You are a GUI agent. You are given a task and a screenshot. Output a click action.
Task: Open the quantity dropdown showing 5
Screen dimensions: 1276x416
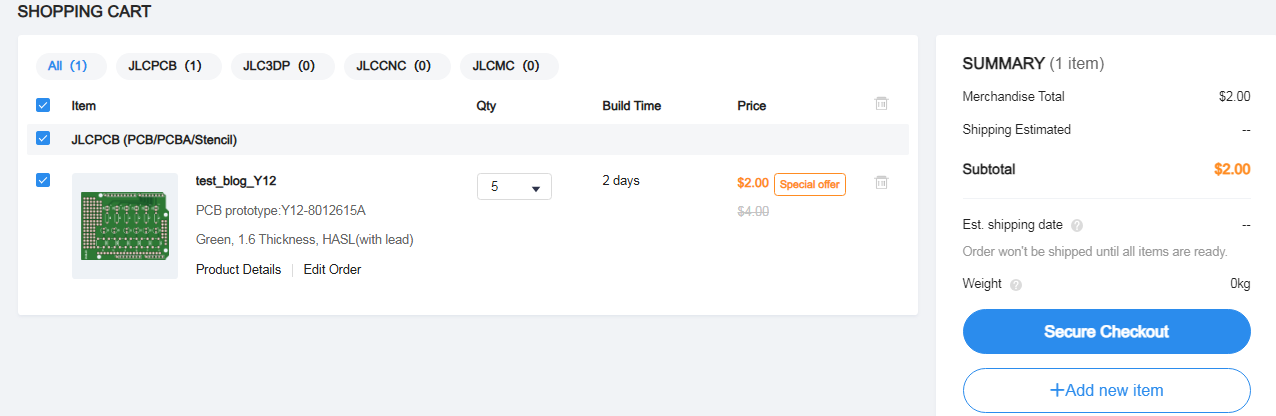514,187
